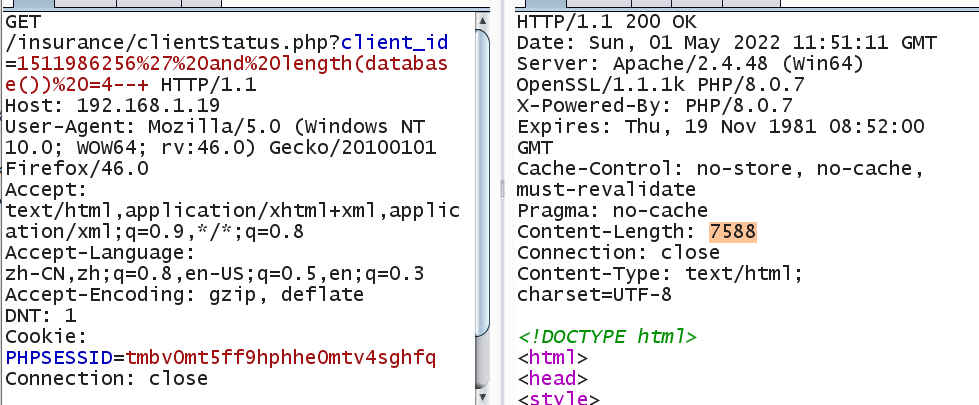Screen dimensions: 979x405
Task: Click the "e())%20=4--+" payload ending
Action: (x=79, y=85)
